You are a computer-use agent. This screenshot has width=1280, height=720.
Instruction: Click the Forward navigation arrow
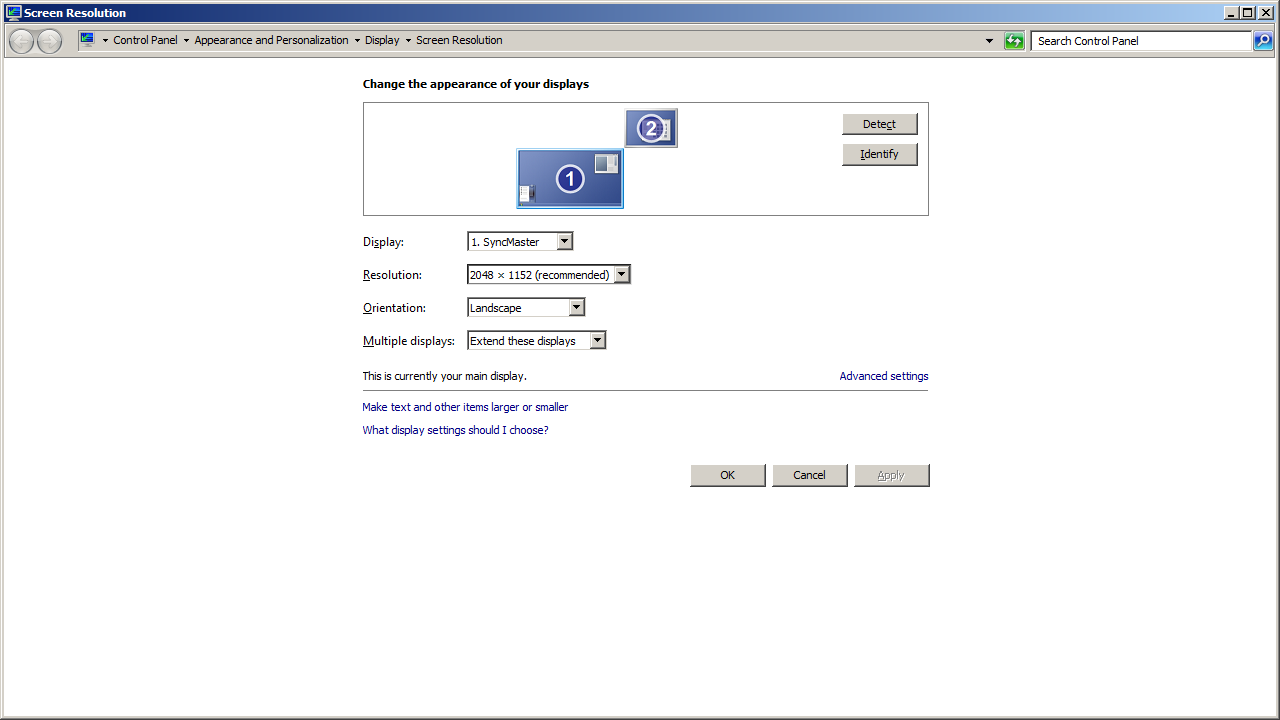pyautogui.click(x=49, y=41)
